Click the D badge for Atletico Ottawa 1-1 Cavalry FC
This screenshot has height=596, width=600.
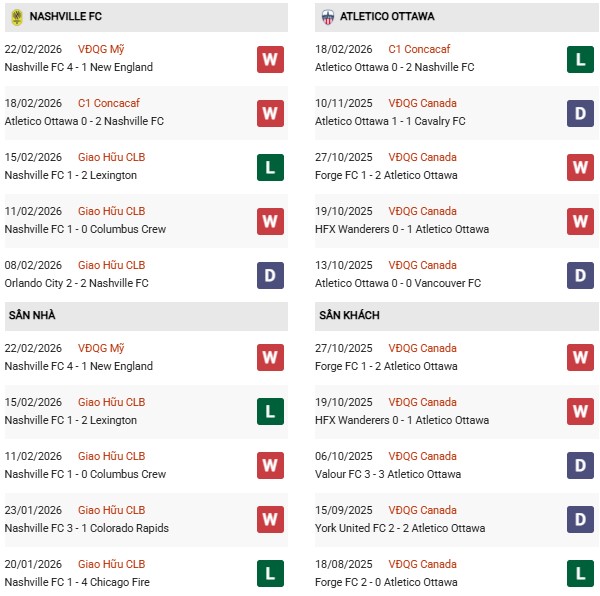(x=581, y=113)
